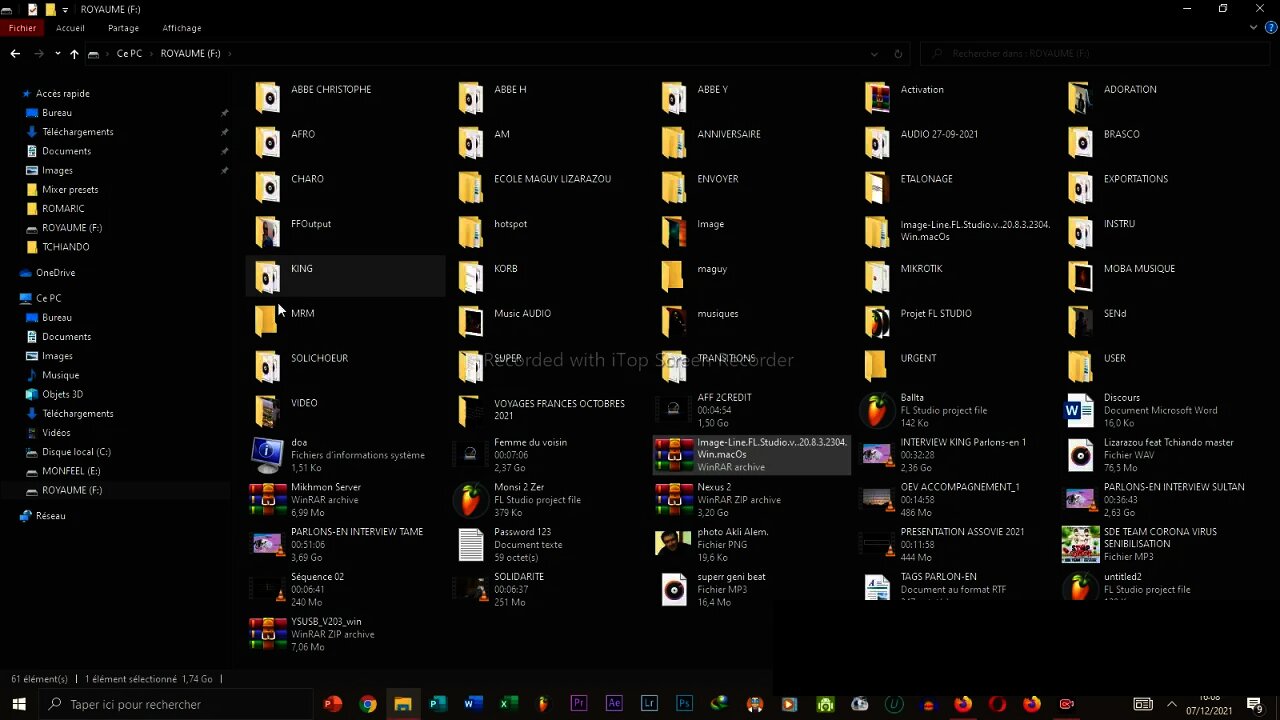This screenshot has height=720, width=1280.
Task: Open the Projet FL STUDIO folder
Action: (x=877, y=320)
